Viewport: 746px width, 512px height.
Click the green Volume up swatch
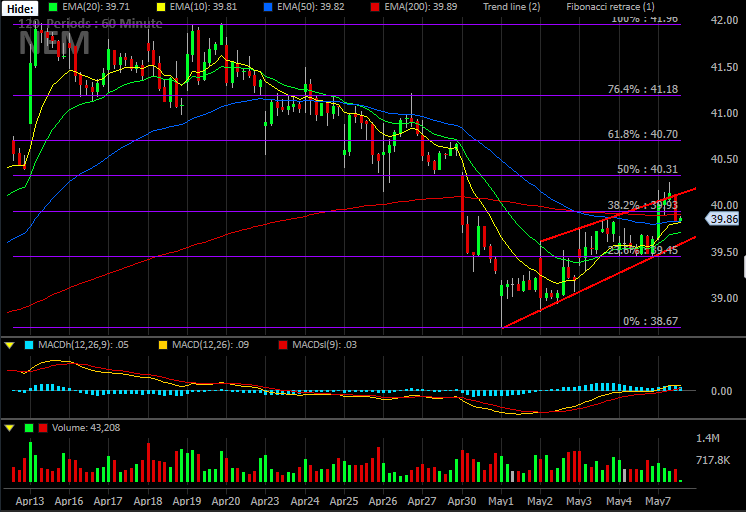29,428
